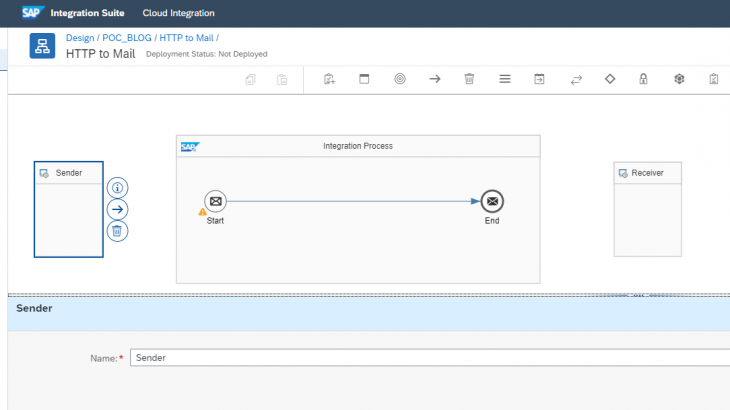The height and width of the screenshot is (410, 730).
Task: Click the Sender delete trash icon
Action: click(x=117, y=231)
